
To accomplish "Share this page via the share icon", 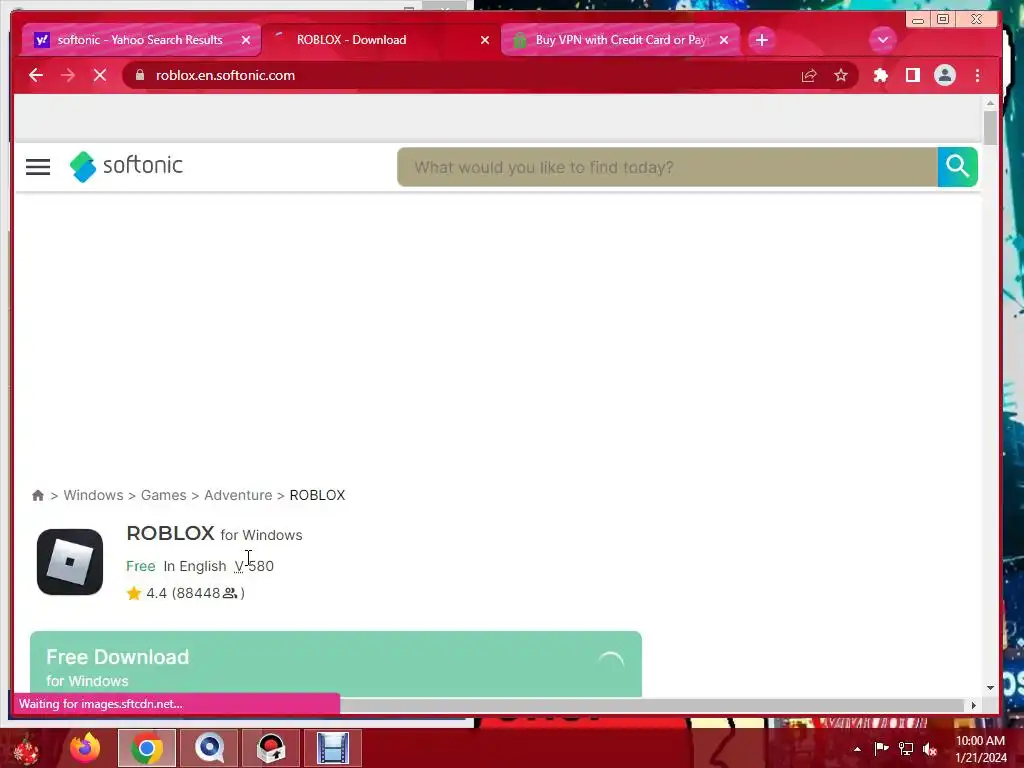I will pyautogui.click(x=809, y=75).
